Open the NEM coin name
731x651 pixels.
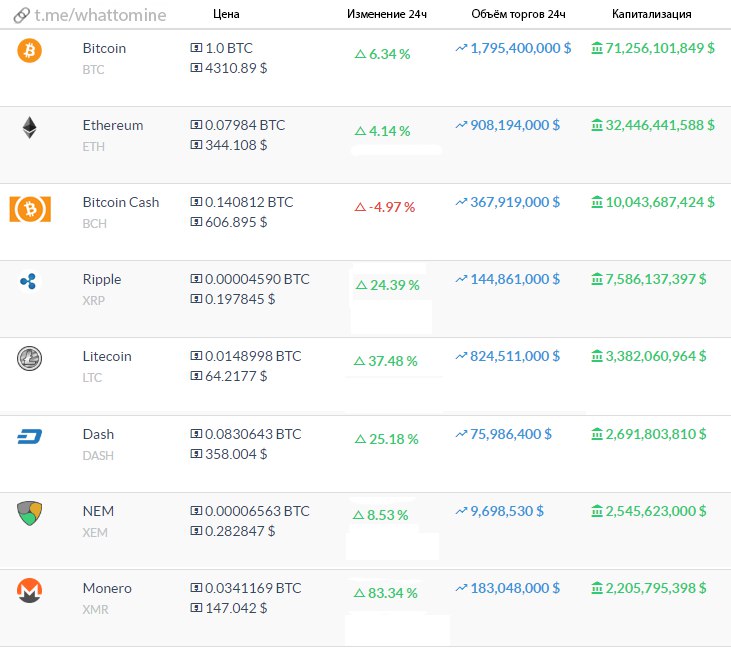pos(98,511)
